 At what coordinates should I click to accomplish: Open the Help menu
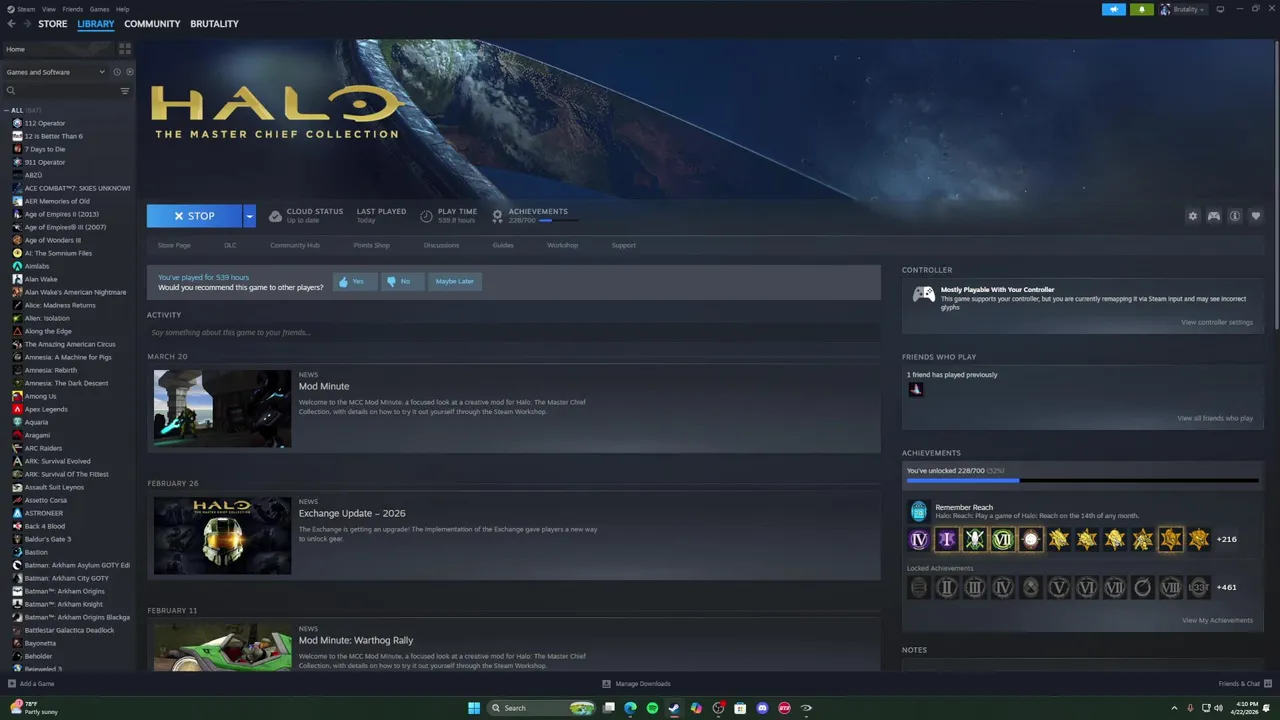122,9
